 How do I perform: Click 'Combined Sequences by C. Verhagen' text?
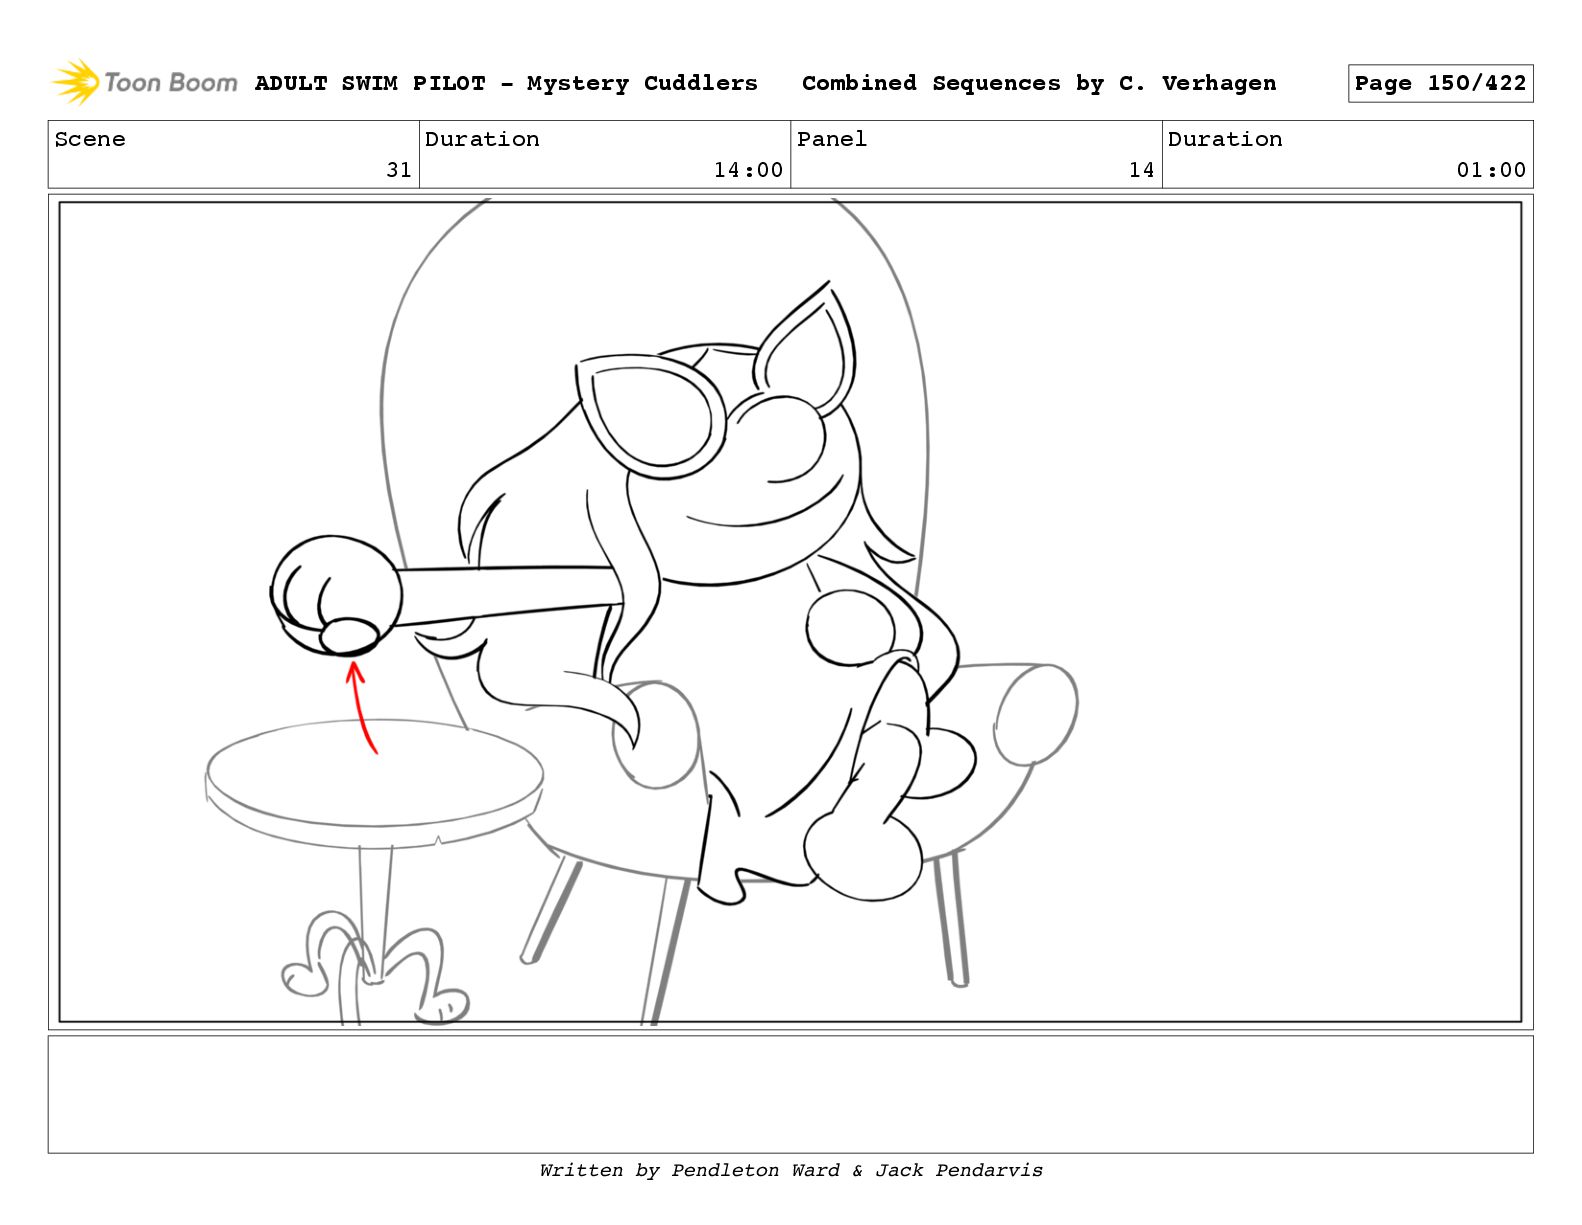(x=1039, y=83)
